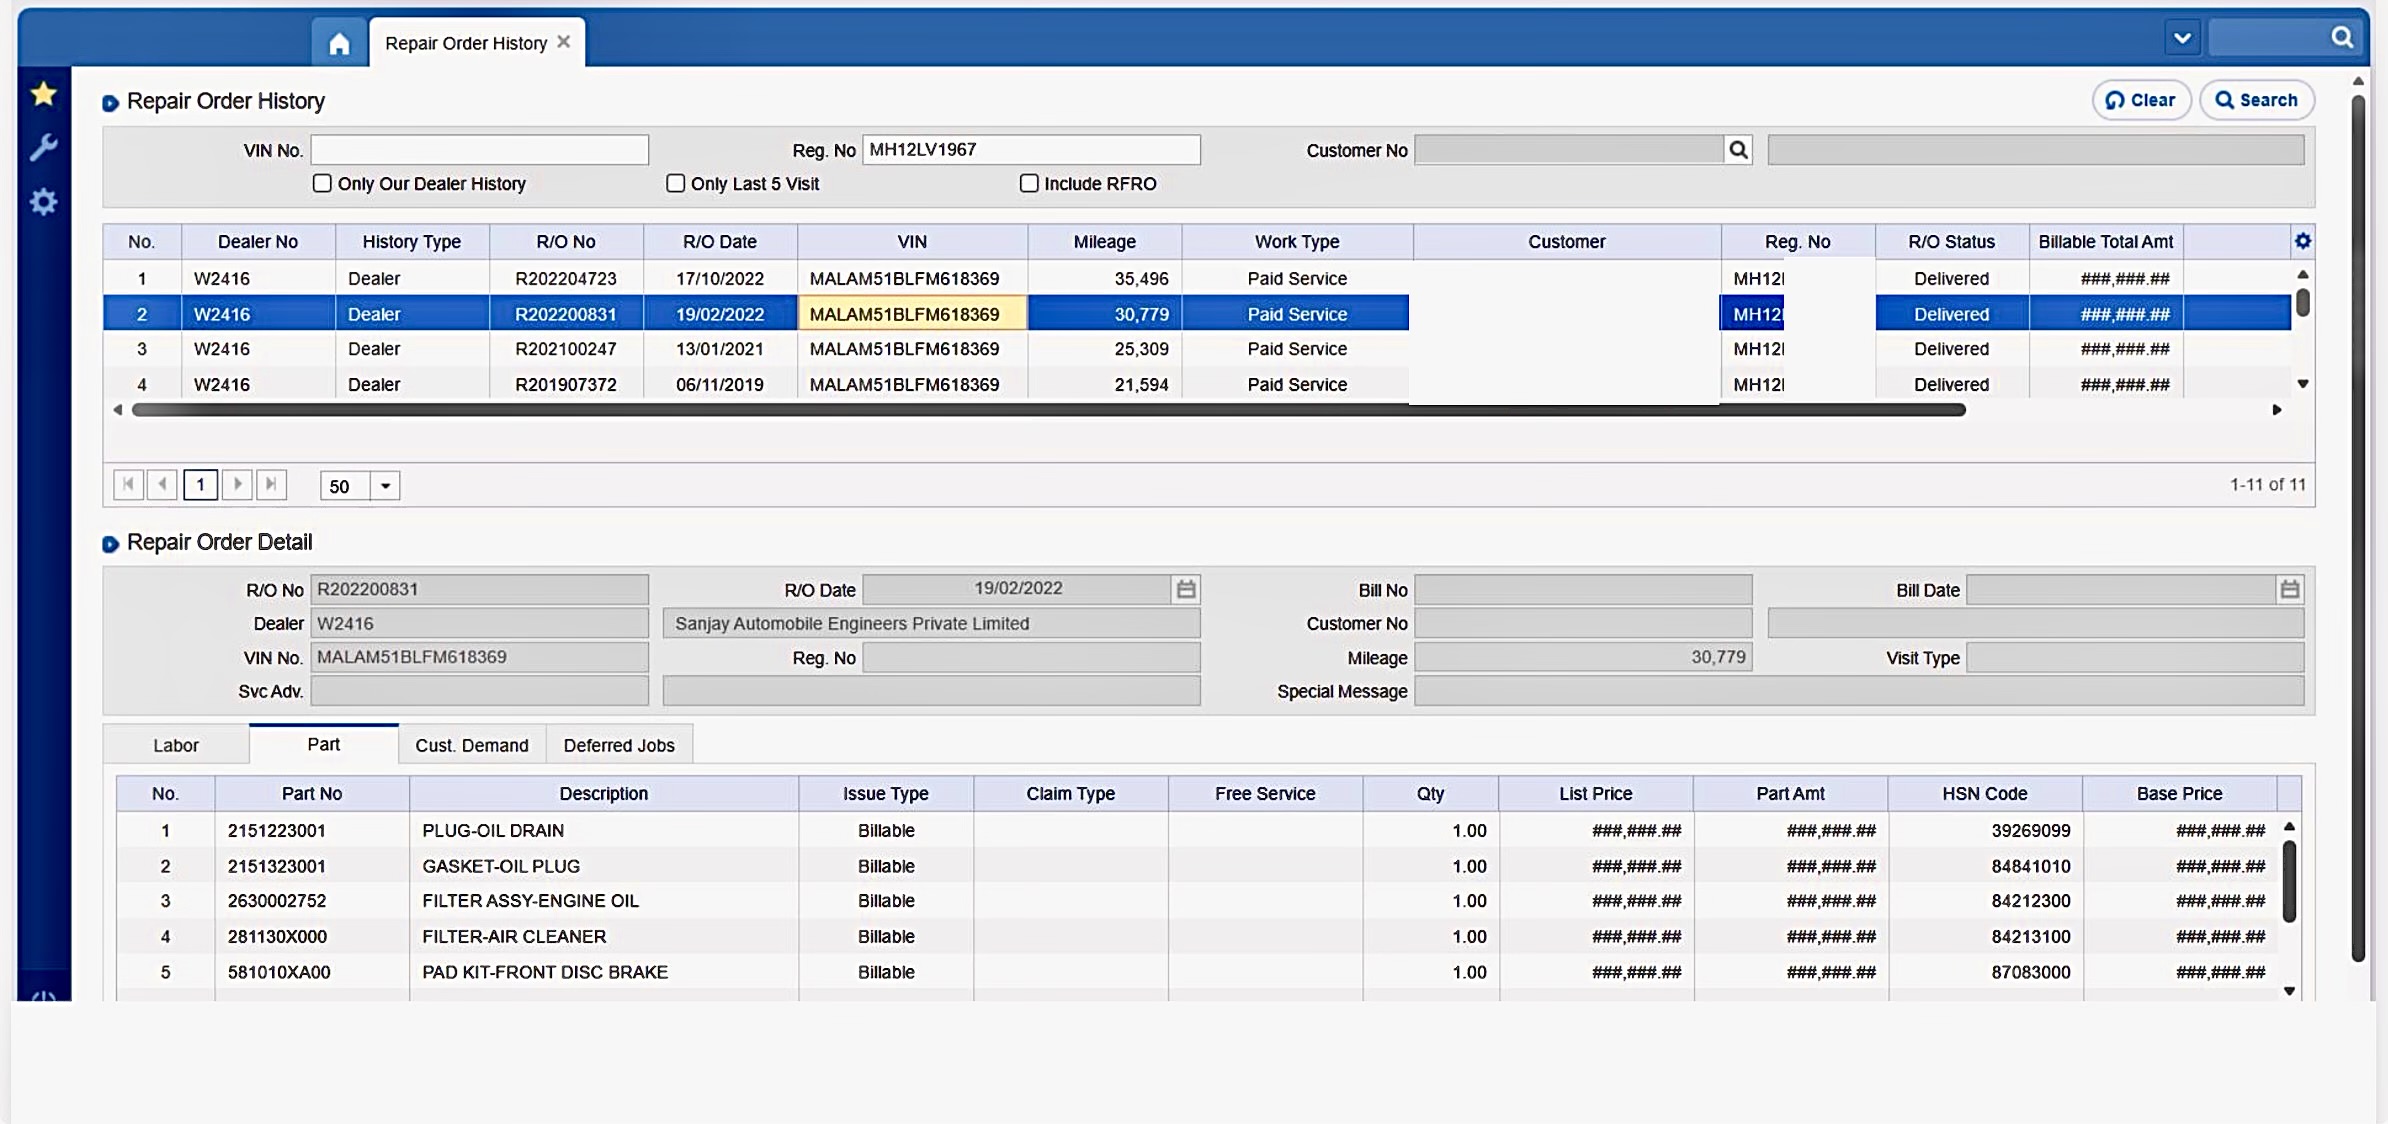Open grid column settings gear icon
The image size is (2388, 1124).
(2302, 241)
